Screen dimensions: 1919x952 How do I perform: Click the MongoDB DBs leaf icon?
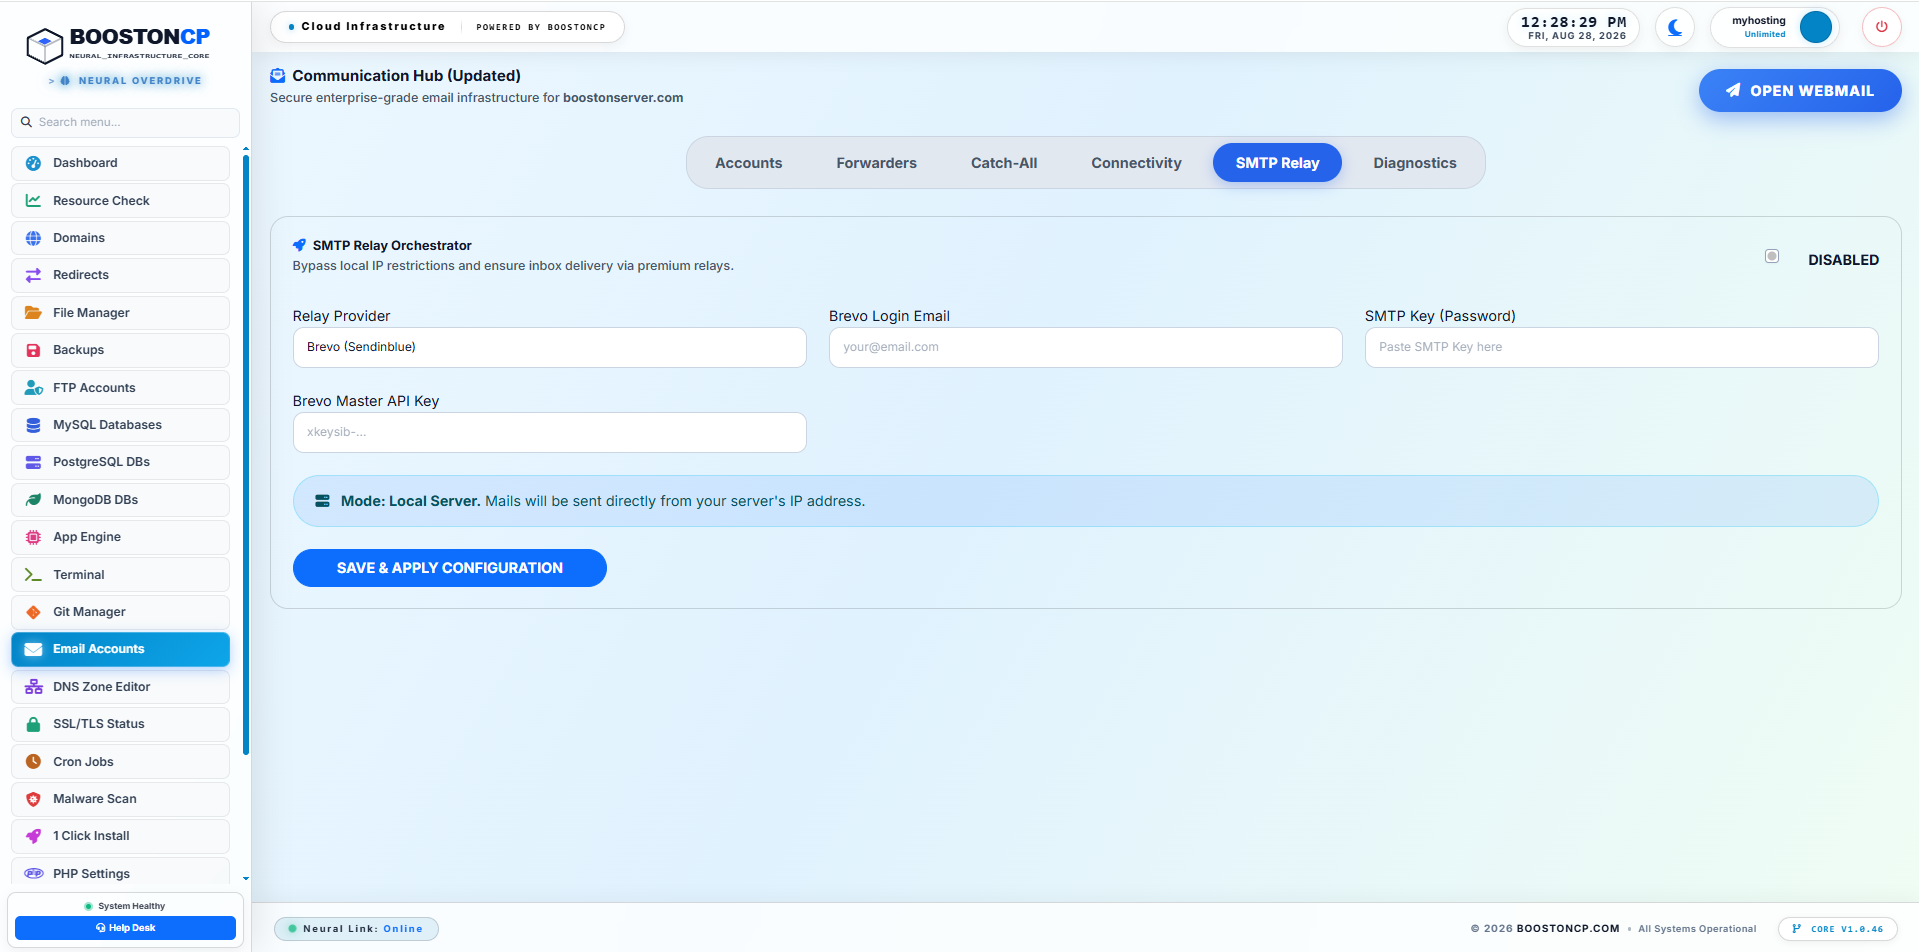[x=33, y=500]
